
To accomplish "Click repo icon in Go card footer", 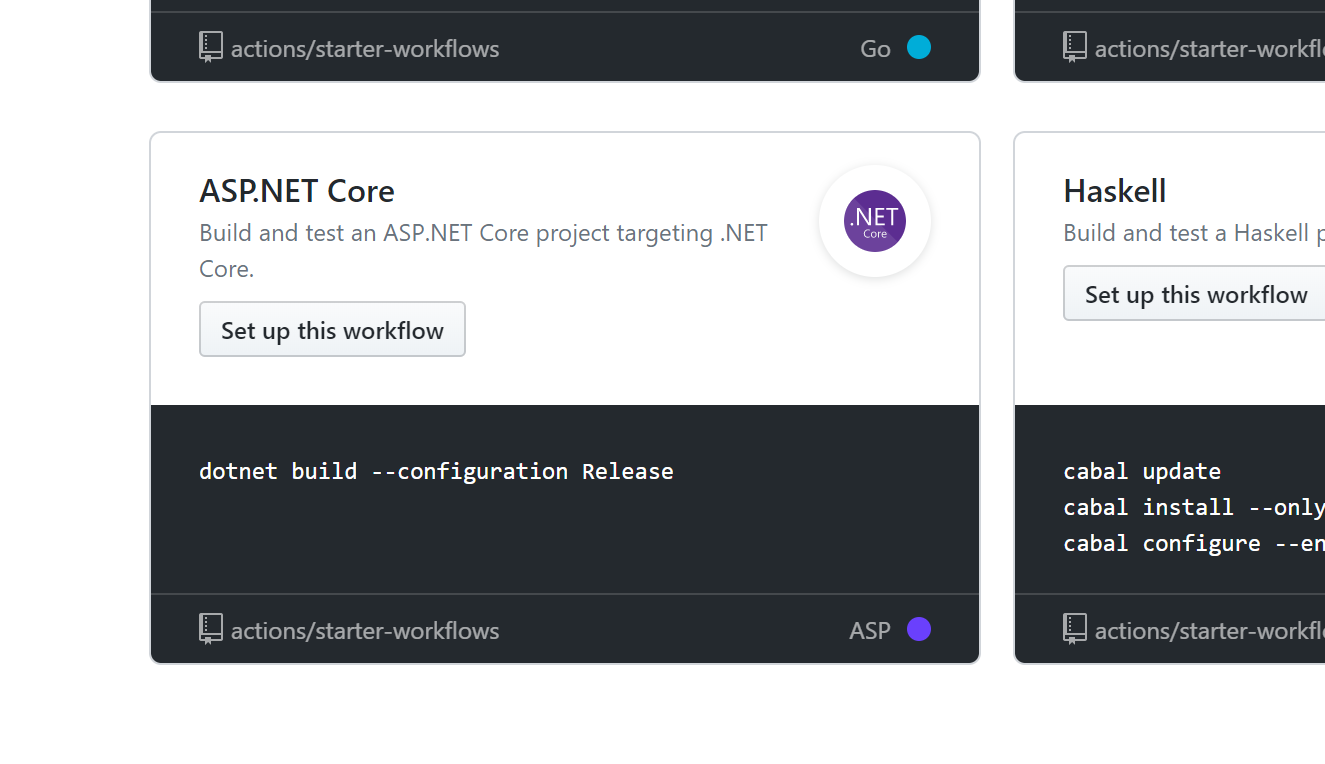I will point(211,48).
